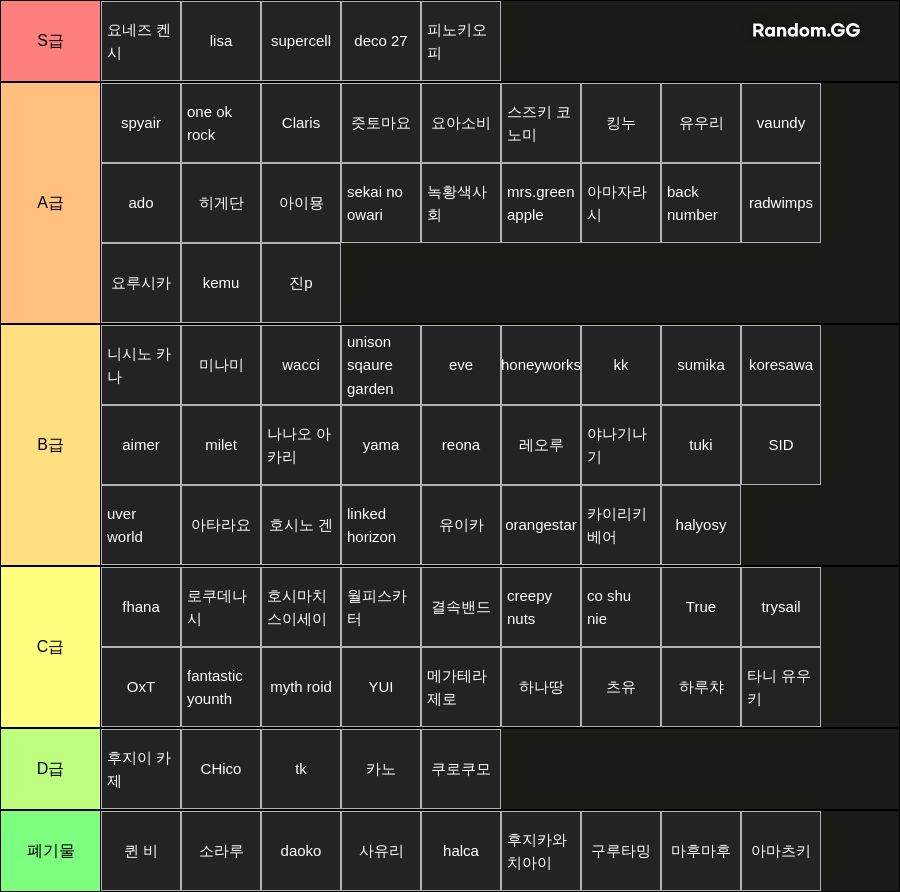Select the 쿠로쿠모 tile
Image resolution: width=900 pixels, height=892 pixels.
coord(461,769)
